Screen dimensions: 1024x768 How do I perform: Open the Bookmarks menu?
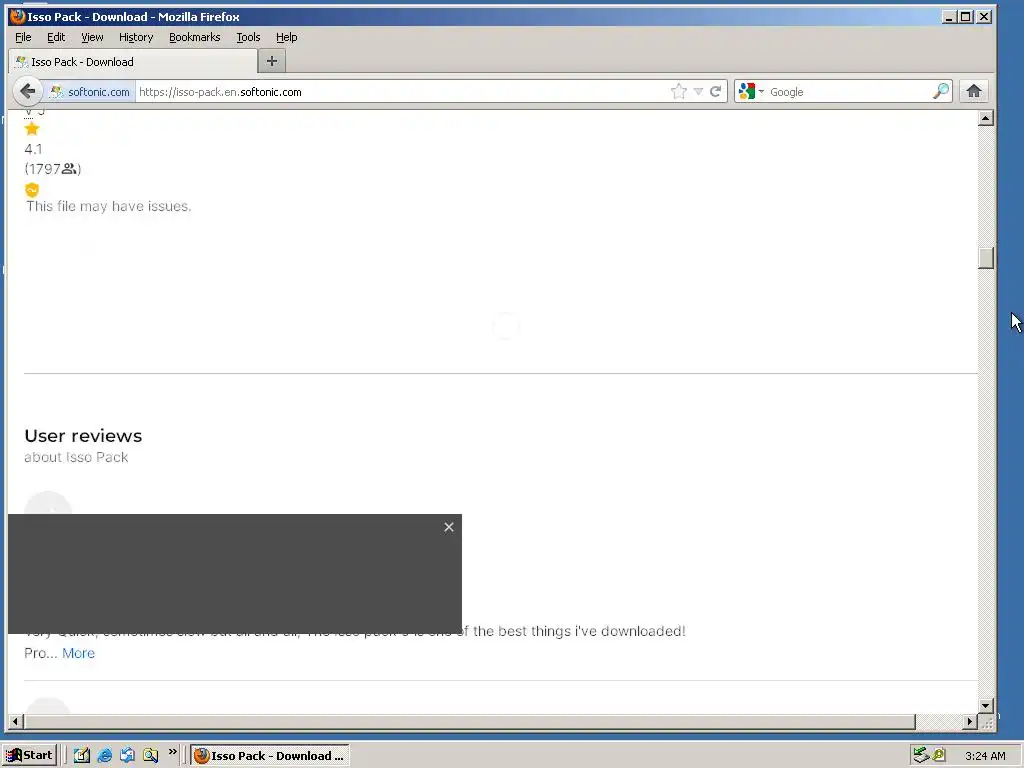tap(195, 37)
